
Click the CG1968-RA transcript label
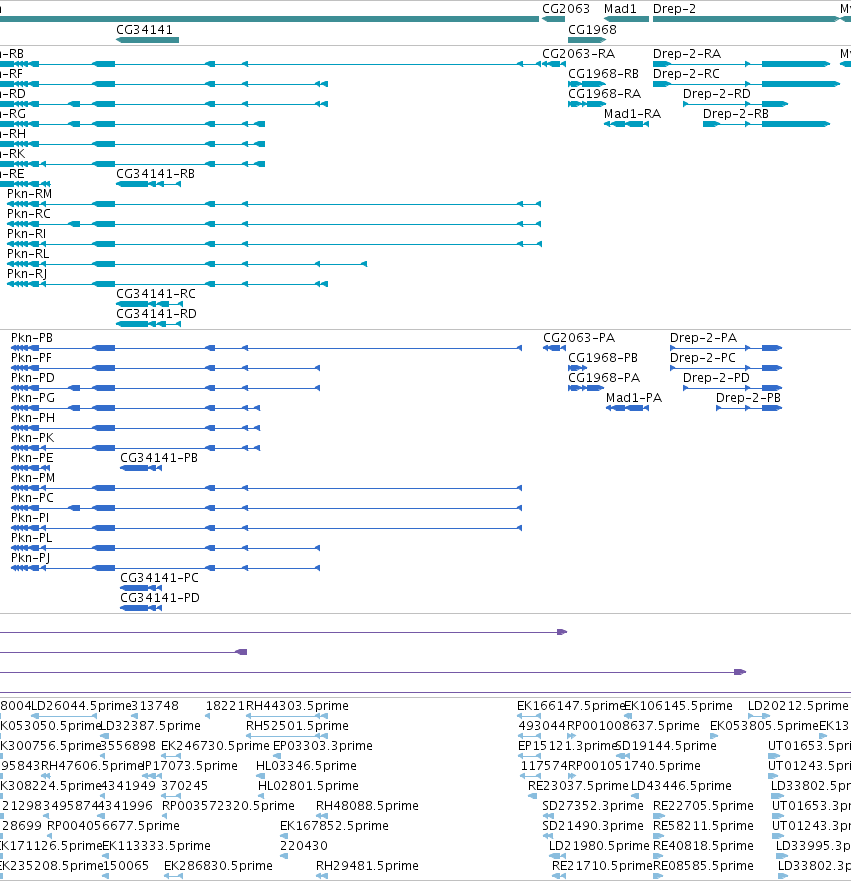604,94
